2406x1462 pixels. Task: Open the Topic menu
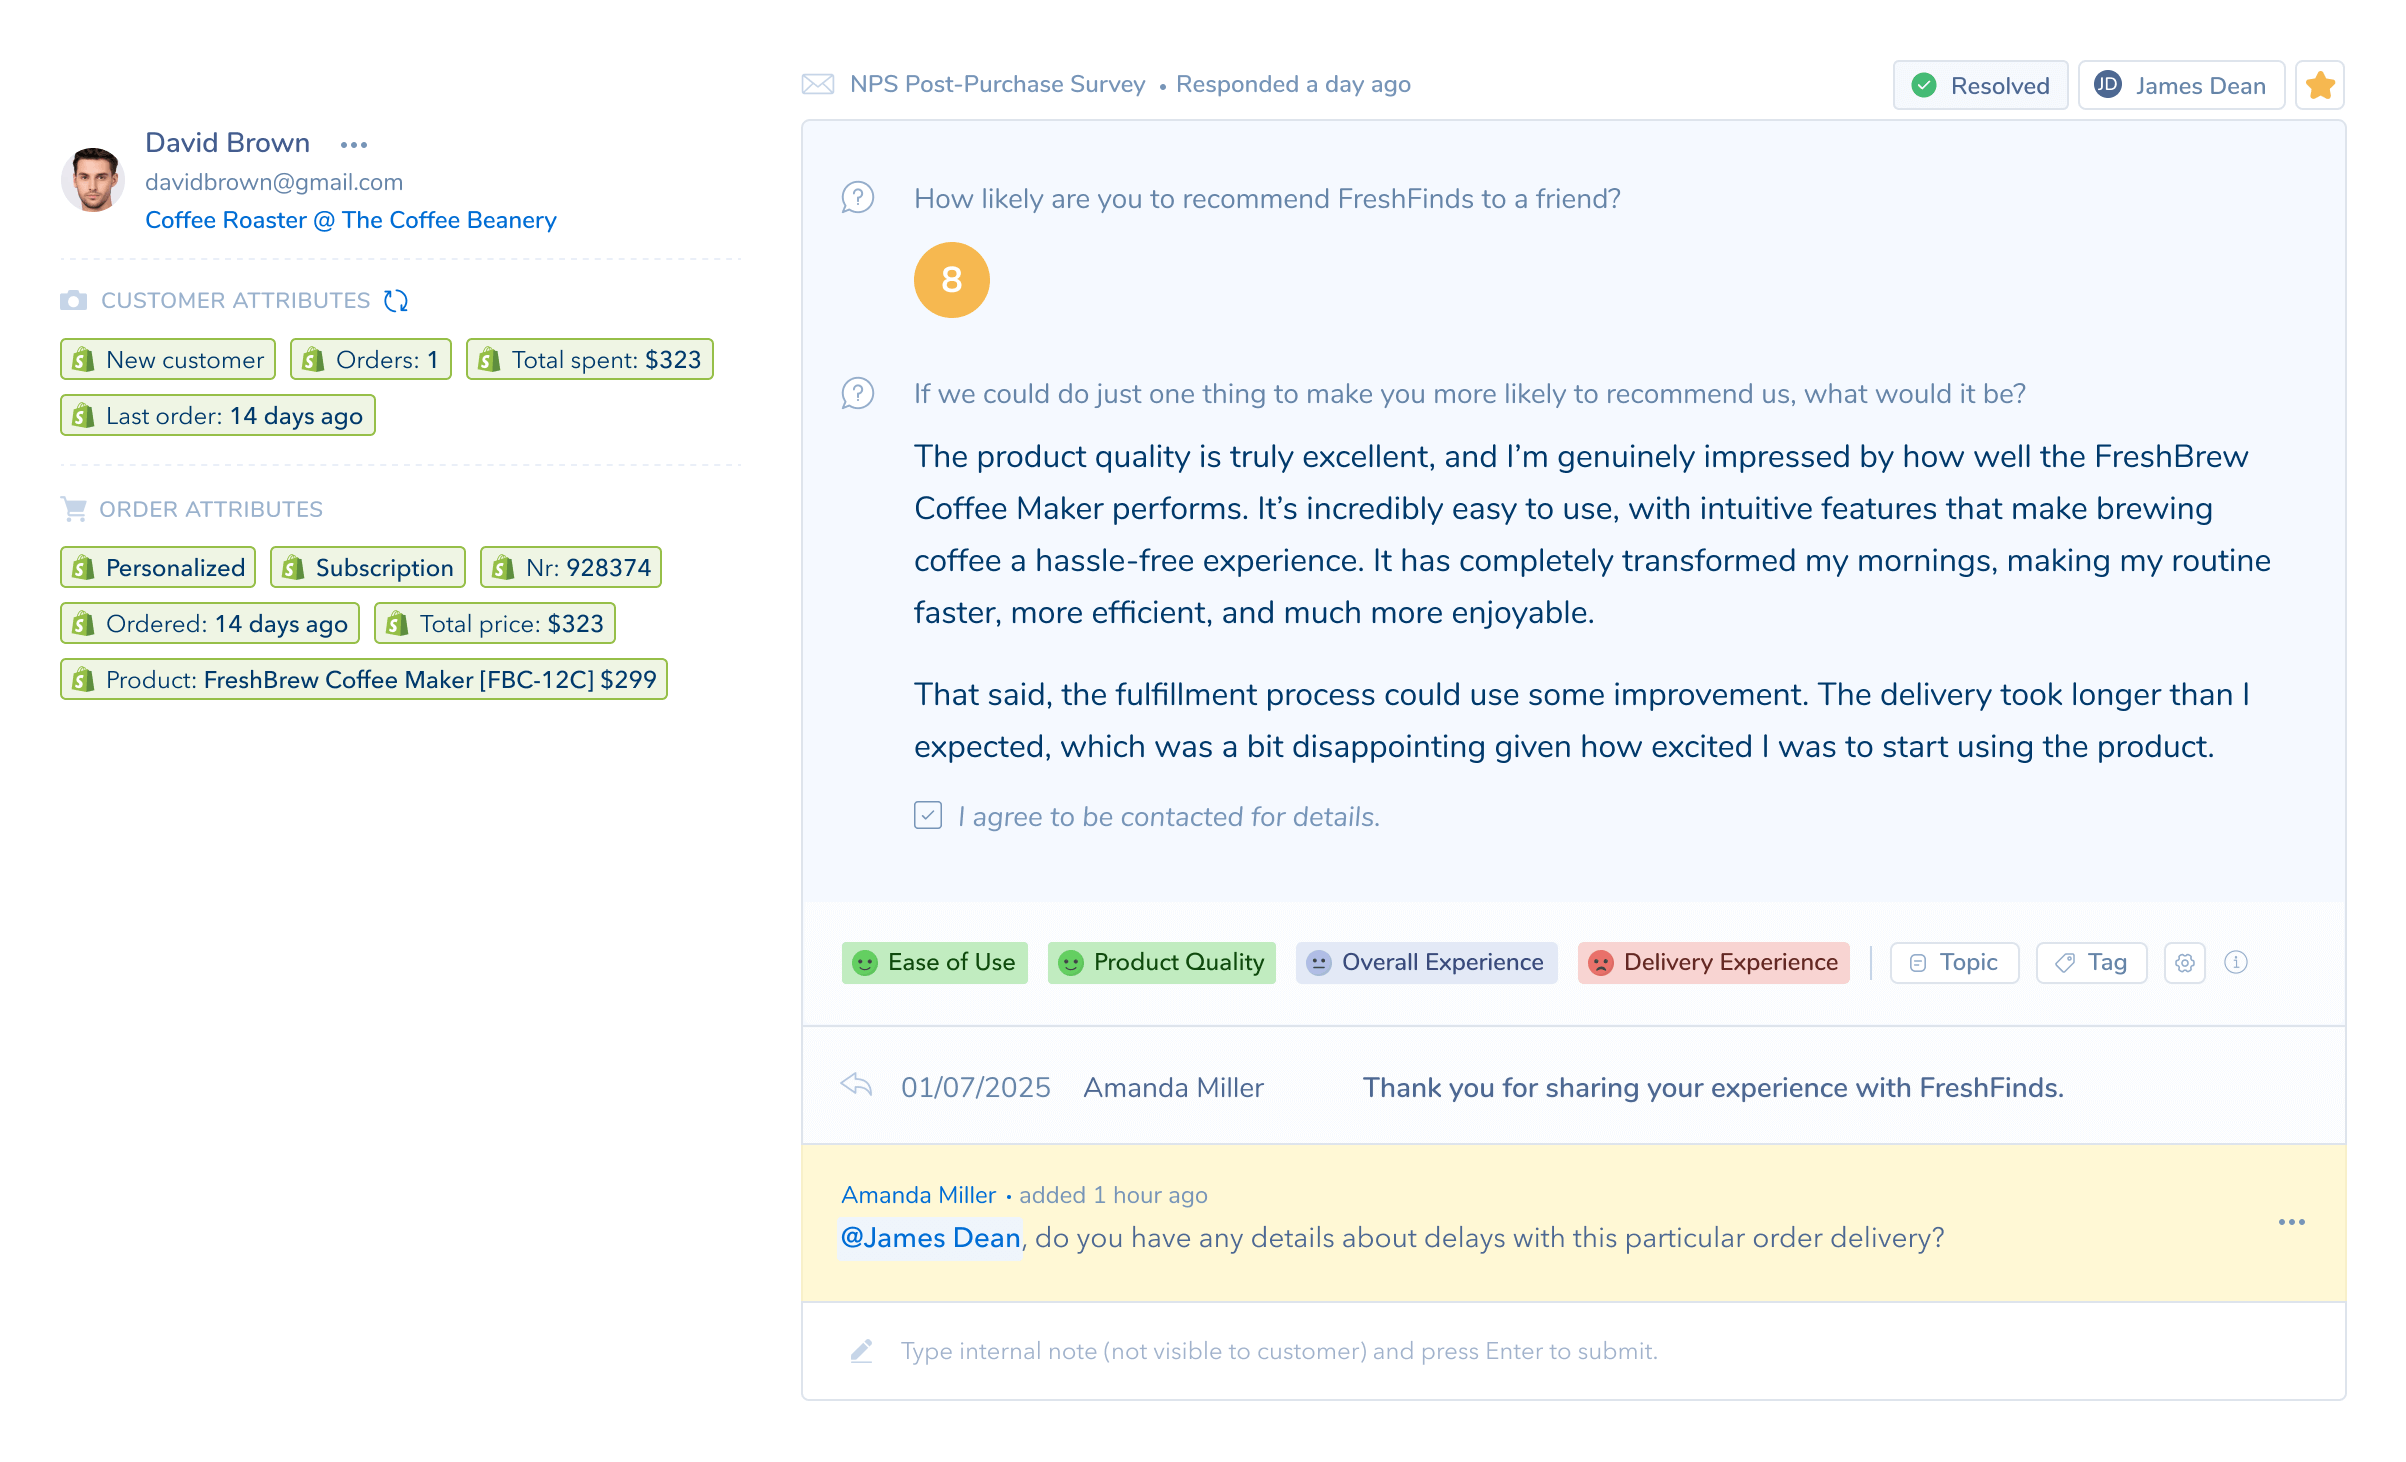point(1953,962)
